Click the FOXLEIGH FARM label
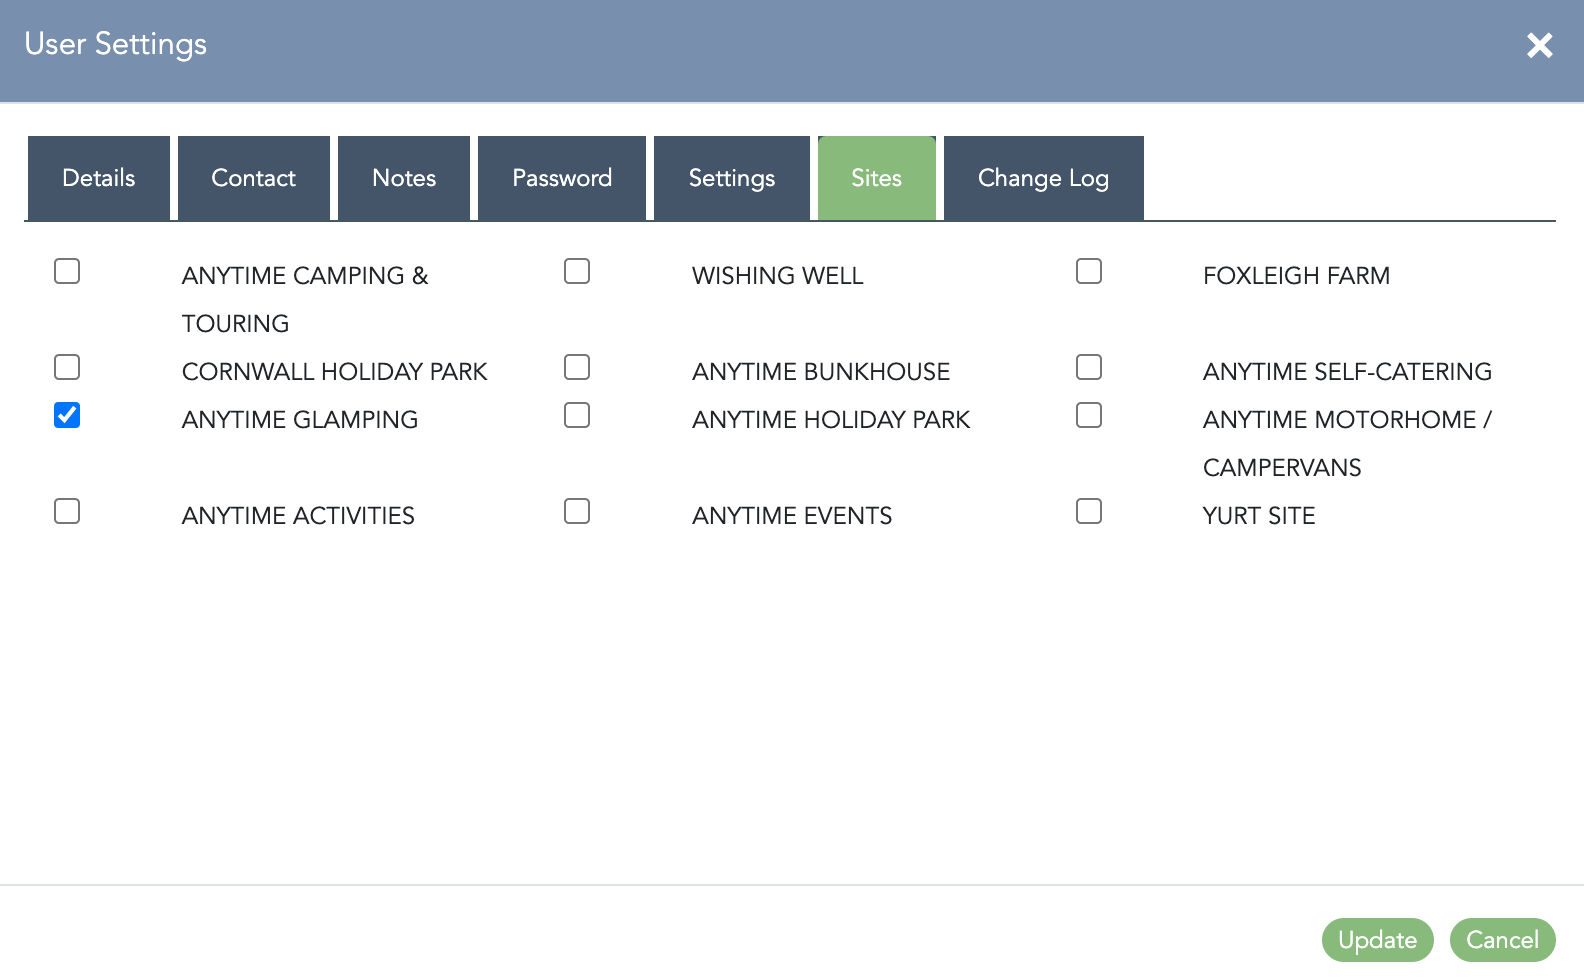This screenshot has height=978, width=1584. 1296,276
